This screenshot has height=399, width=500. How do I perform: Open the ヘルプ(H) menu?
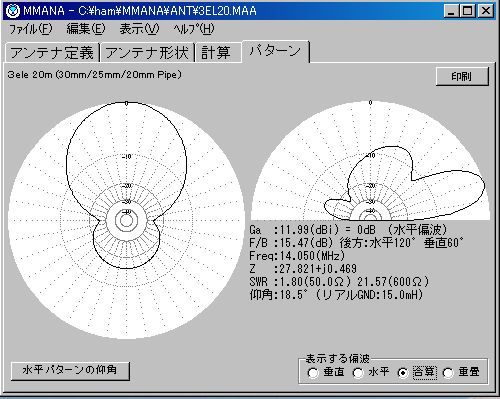coord(194,29)
